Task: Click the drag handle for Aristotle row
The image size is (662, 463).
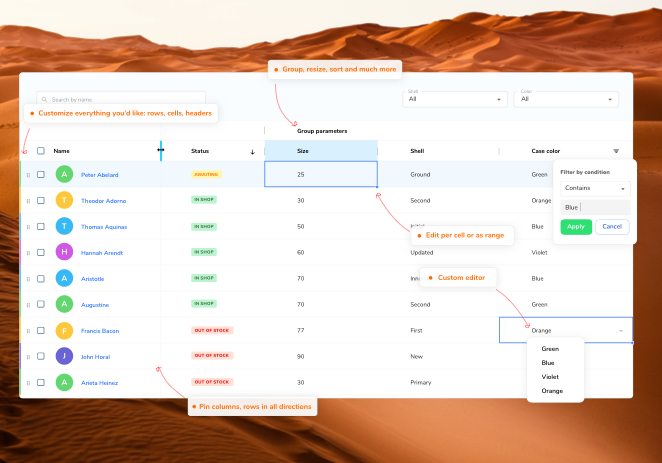Action: pyautogui.click(x=28, y=278)
